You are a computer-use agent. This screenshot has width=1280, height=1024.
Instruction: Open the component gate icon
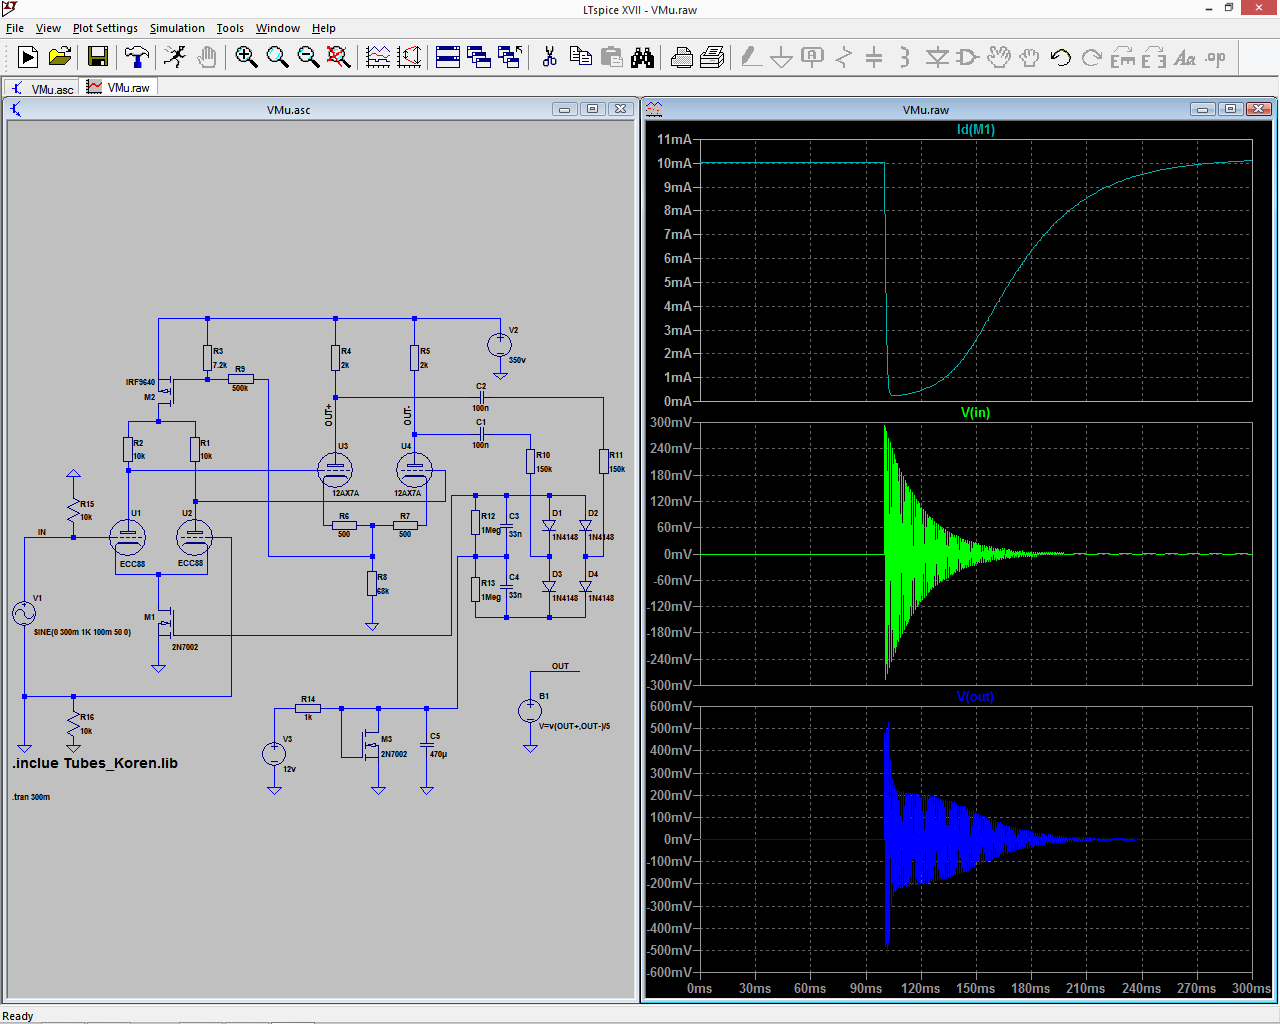point(967,57)
